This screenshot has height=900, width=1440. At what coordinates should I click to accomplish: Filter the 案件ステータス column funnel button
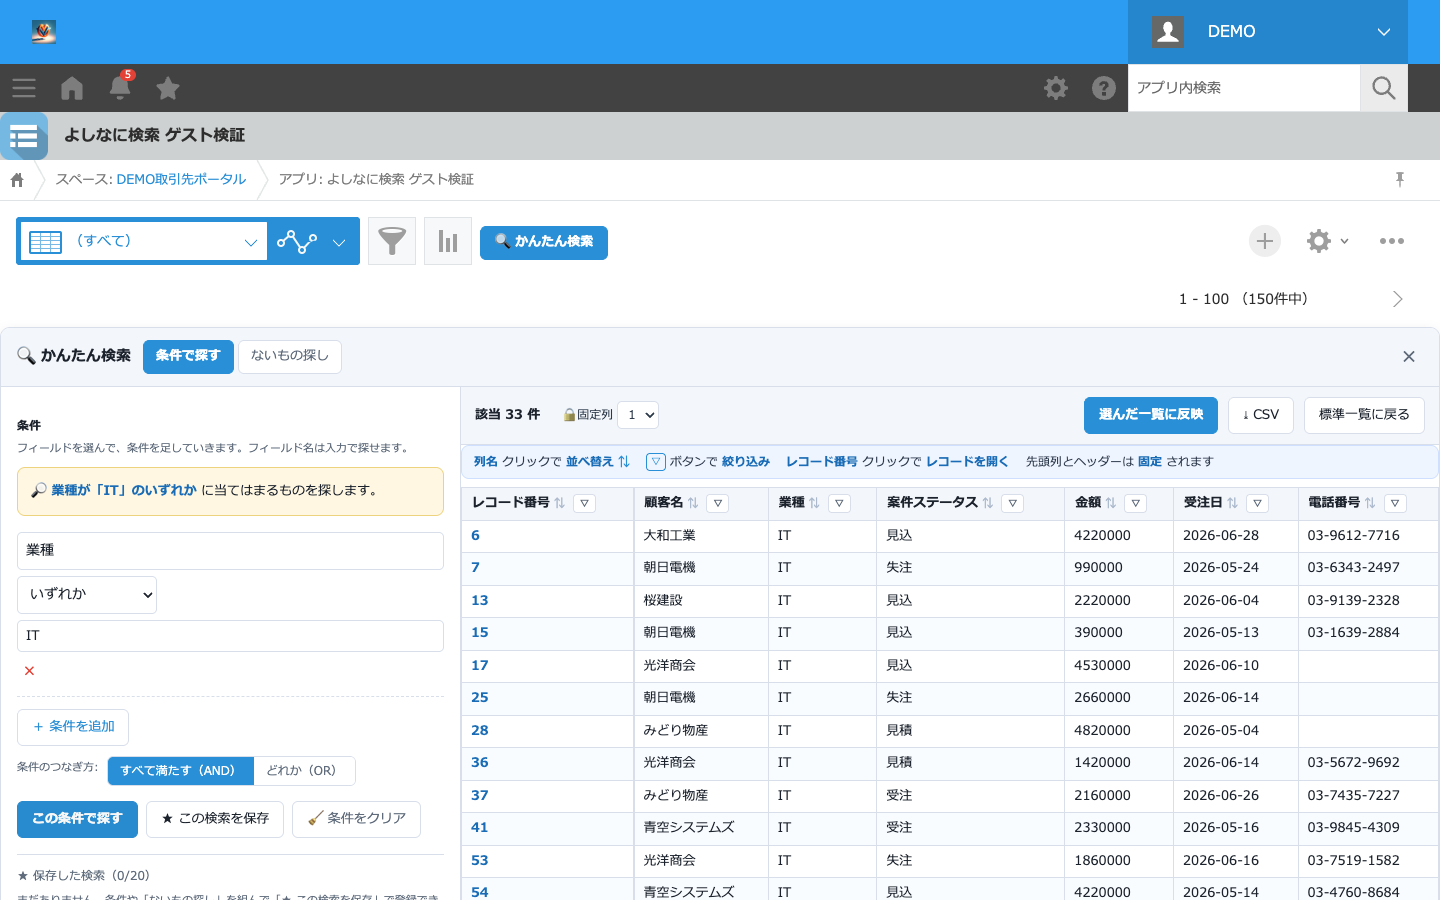1013,503
